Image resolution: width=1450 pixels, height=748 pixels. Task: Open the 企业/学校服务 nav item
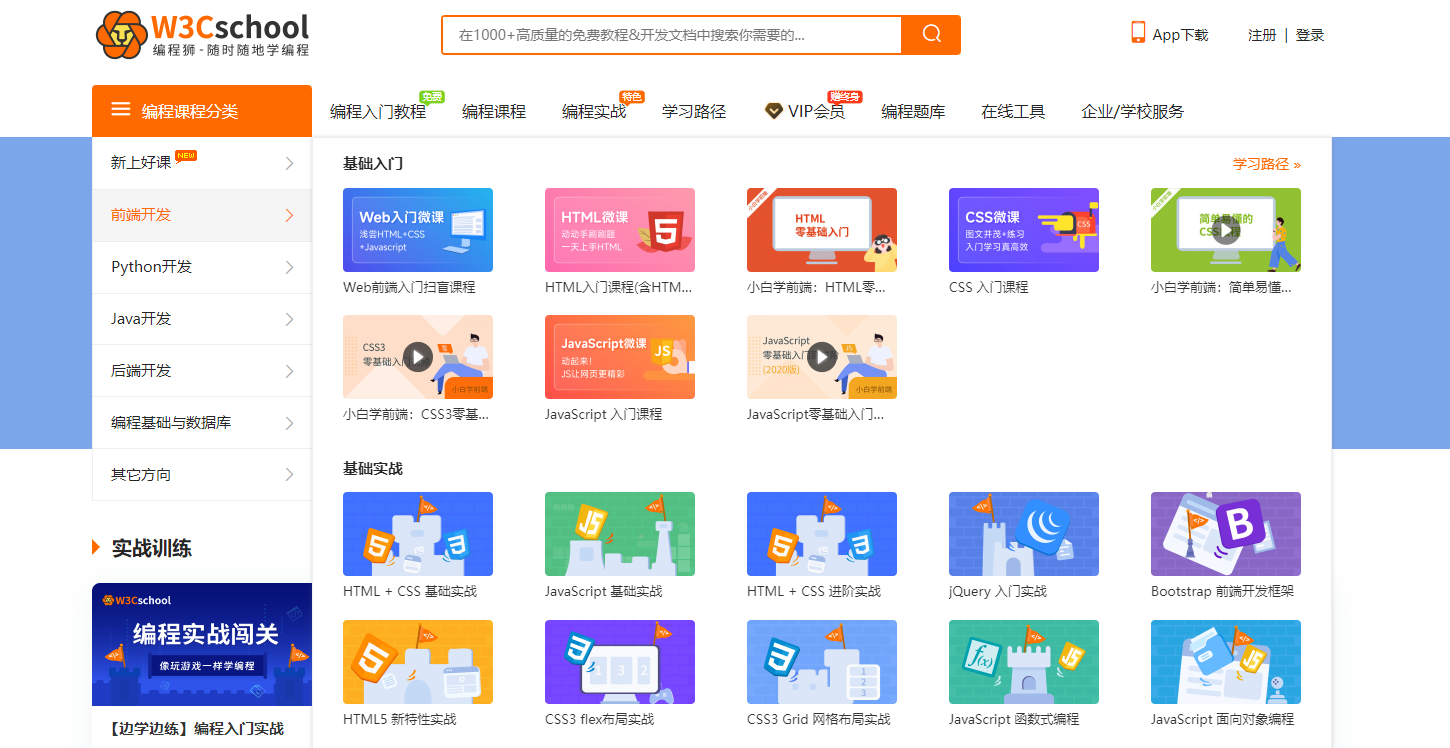1133,111
